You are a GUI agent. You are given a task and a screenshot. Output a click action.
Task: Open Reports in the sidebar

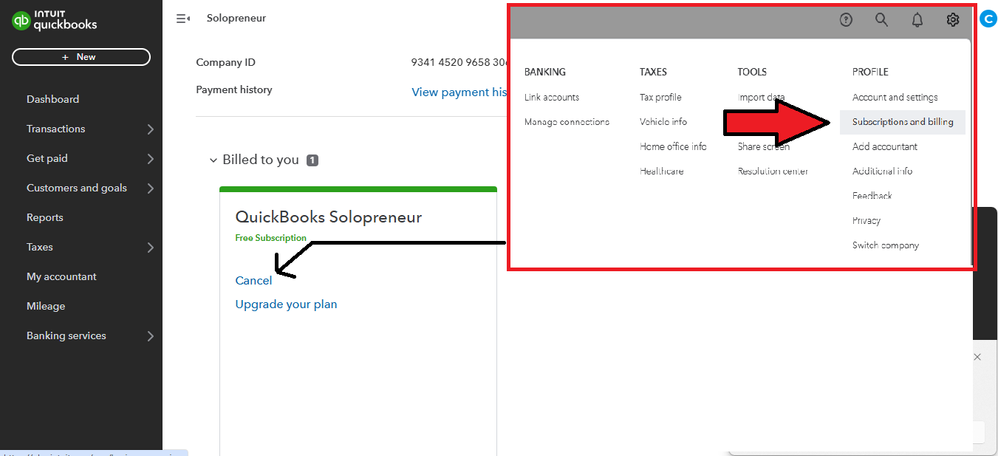click(45, 218)
